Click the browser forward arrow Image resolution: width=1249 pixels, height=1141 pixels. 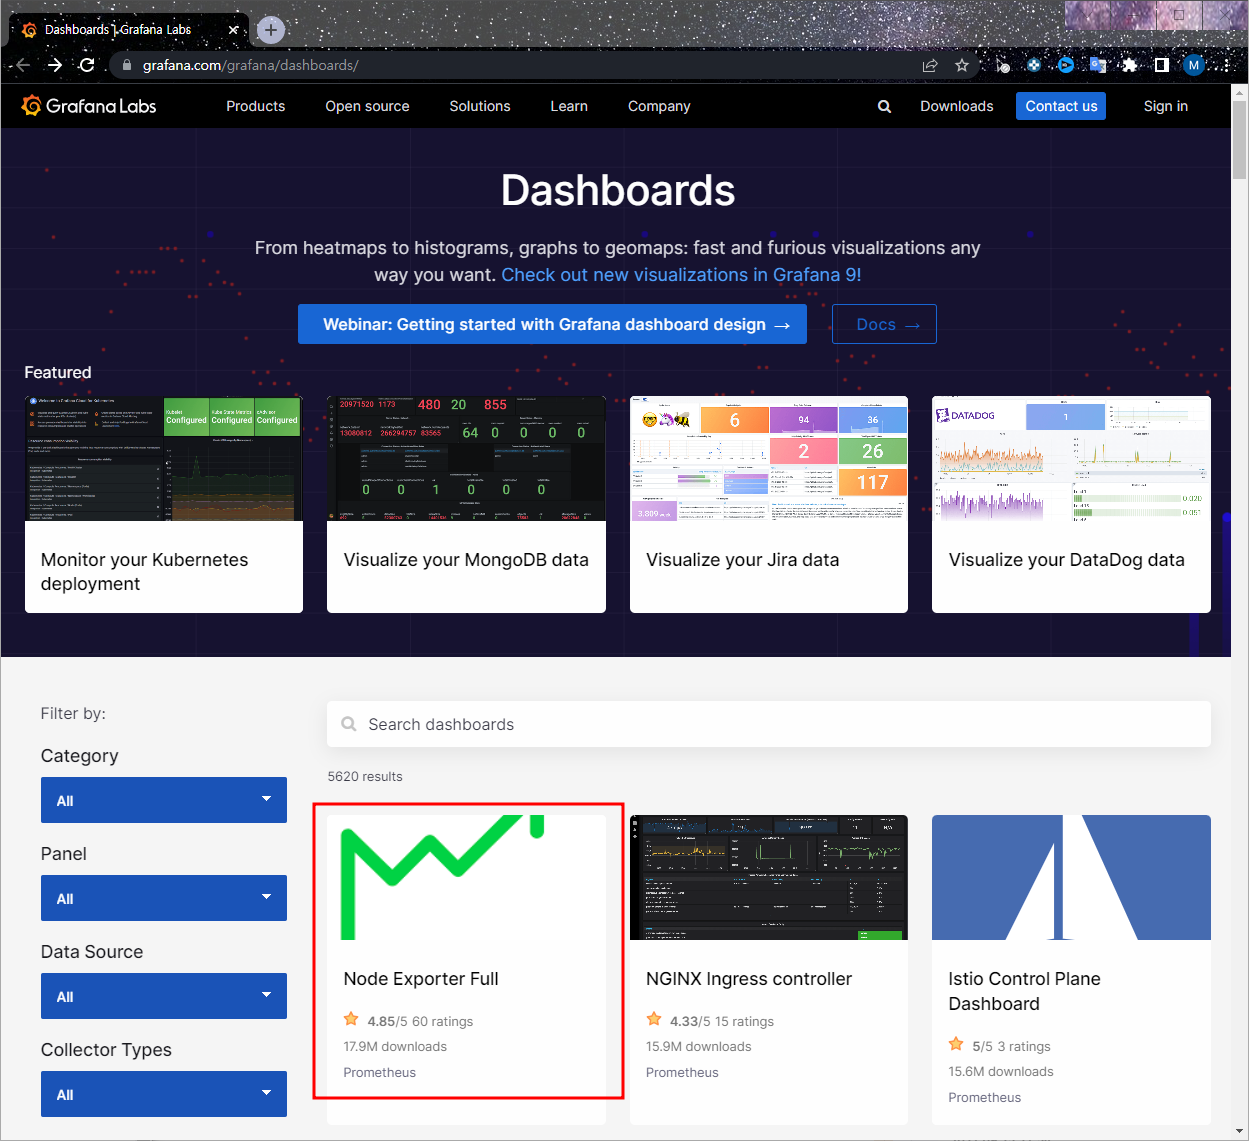tap(55, 65)
